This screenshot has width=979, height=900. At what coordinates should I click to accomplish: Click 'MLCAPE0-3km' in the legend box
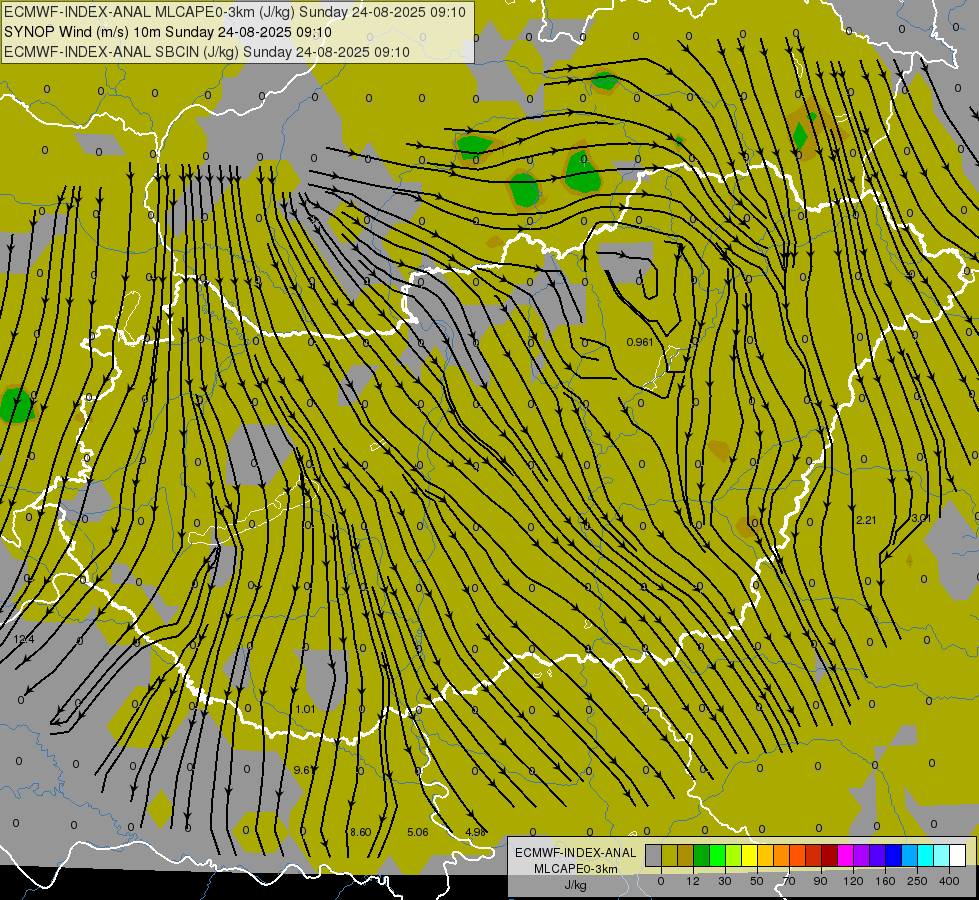[575, 869]
